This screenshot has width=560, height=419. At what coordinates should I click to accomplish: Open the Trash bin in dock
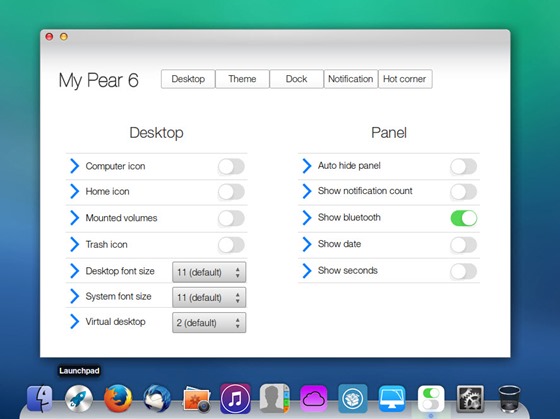click(x=509, y=399)
